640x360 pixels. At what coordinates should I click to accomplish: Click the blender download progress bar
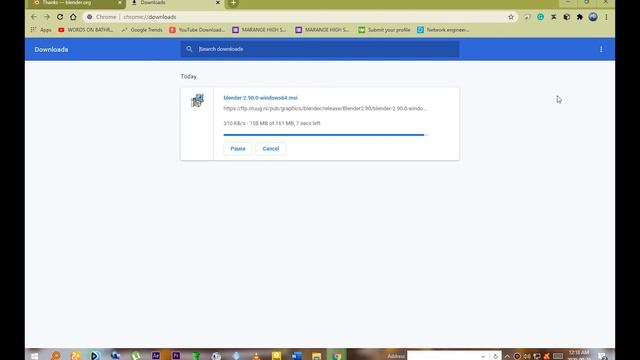click(325, 135)
